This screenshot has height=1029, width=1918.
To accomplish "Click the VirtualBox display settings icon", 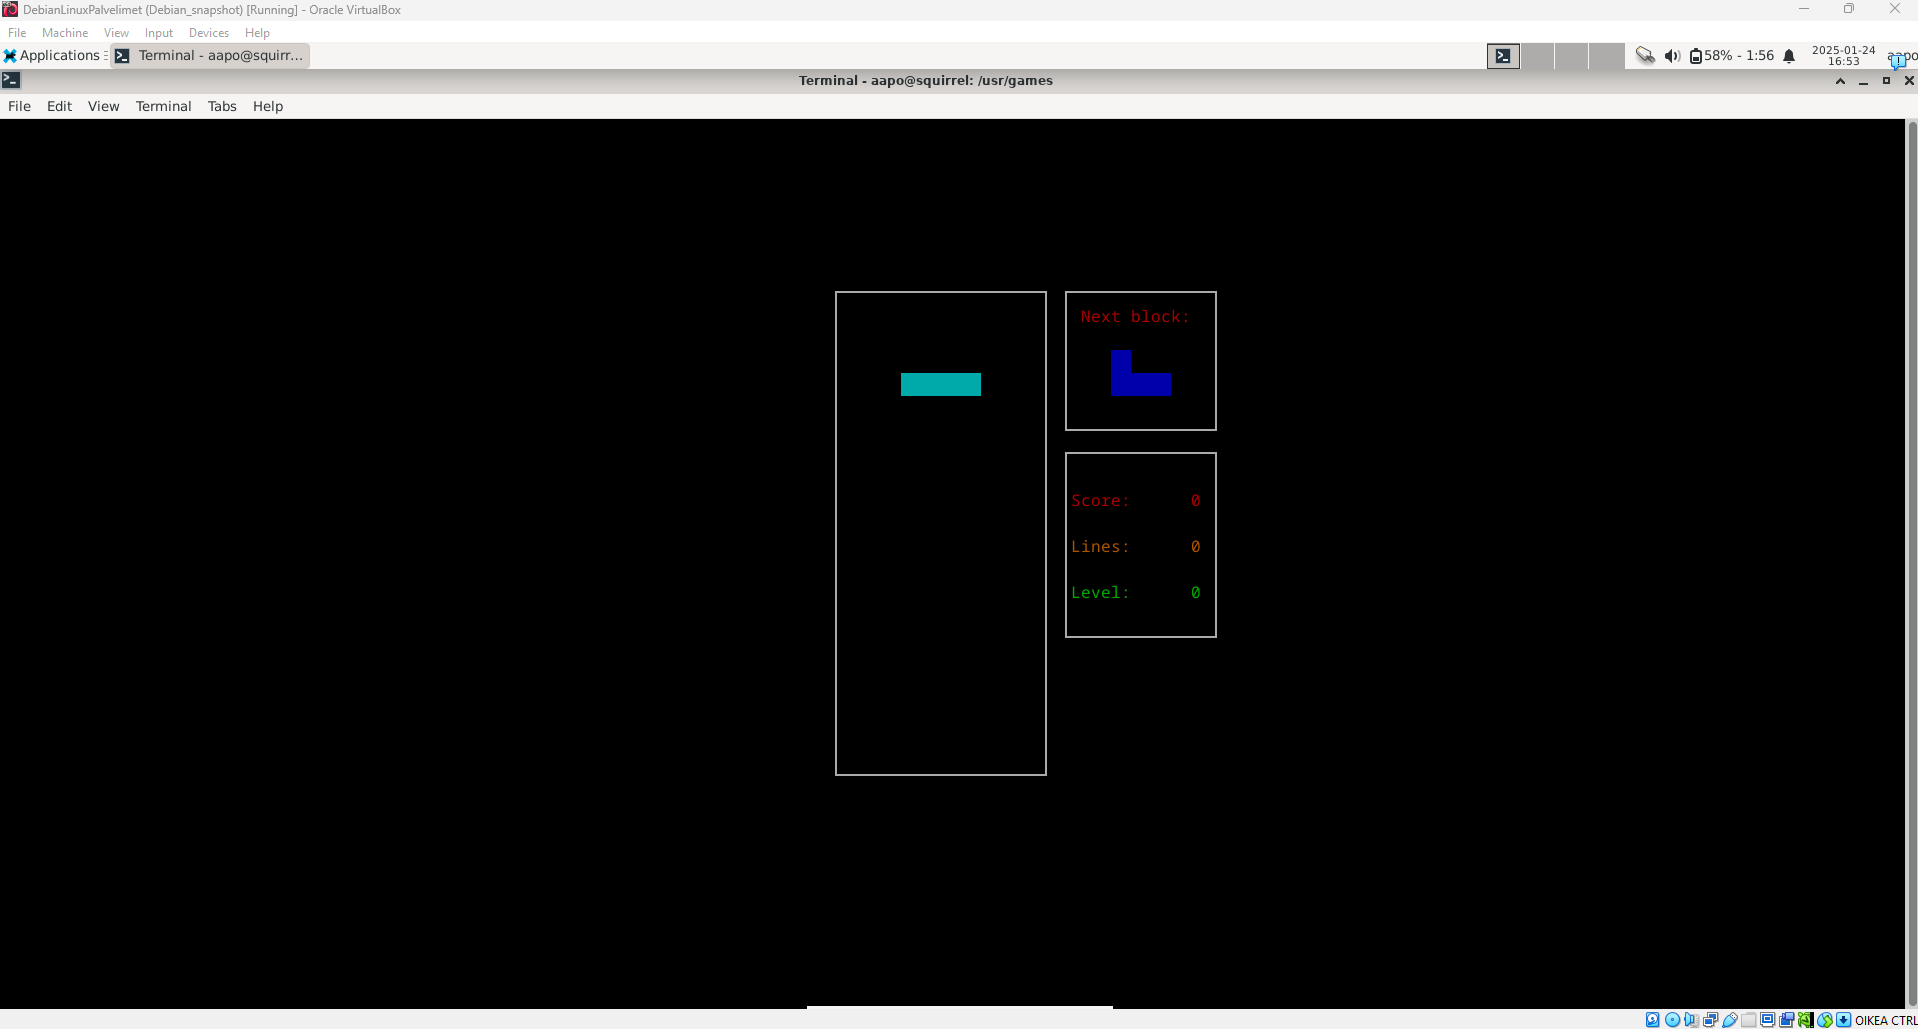I will click(1767, 1020).
